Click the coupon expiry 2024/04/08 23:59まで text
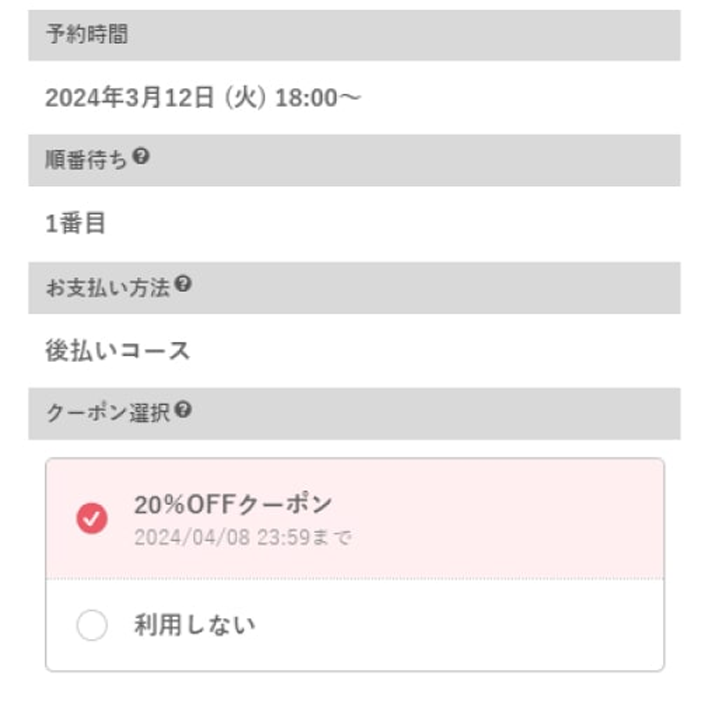701x701 pixels. tap(243, 537)
